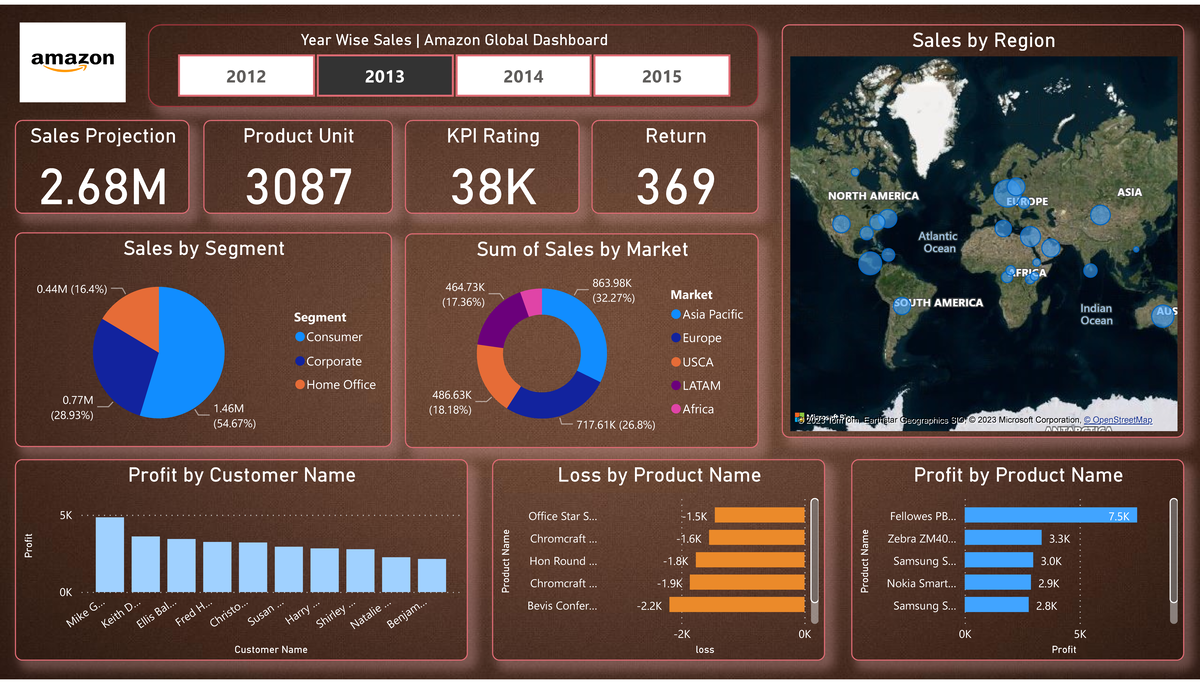The height and width of the screenshot is (684, 1200).
Task: Select the 2012 year filter
Action: (x=247, y=76)
